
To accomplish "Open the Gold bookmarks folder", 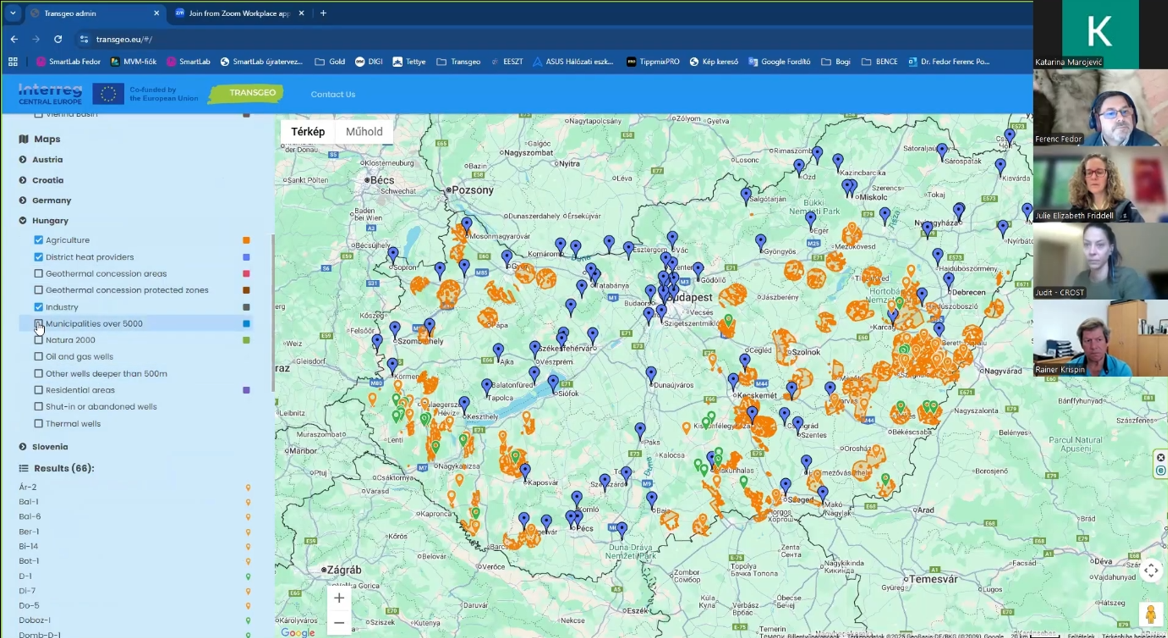I will [x=330, y=62].
